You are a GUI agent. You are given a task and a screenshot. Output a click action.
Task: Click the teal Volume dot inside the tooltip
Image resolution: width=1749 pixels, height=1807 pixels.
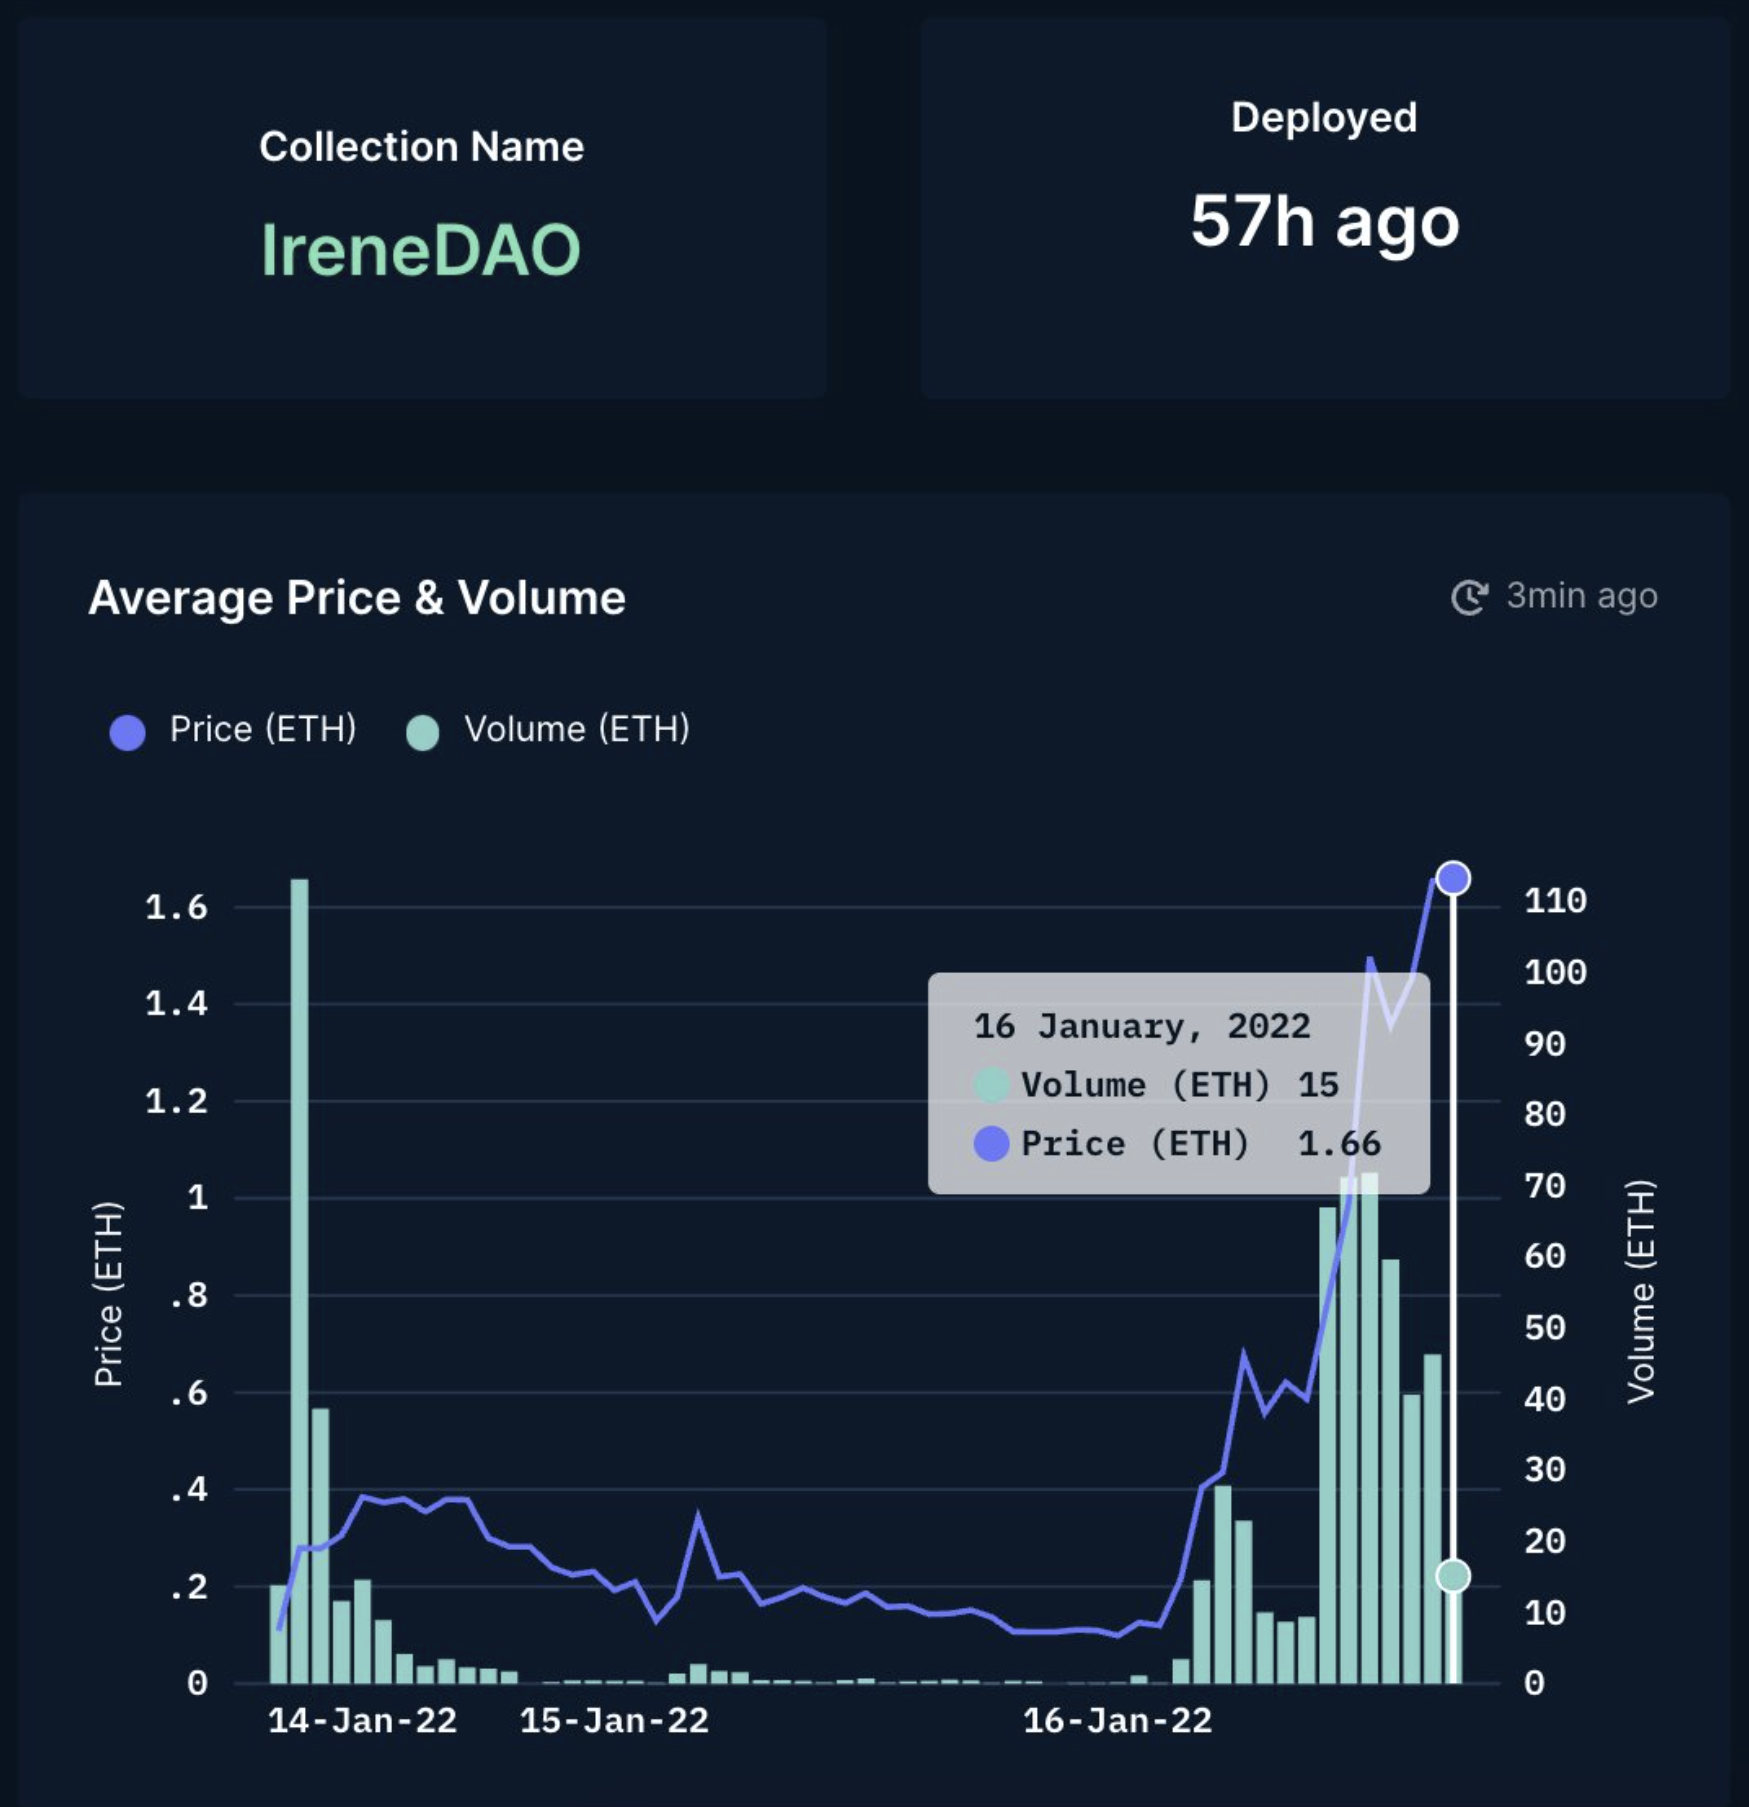991,1085
